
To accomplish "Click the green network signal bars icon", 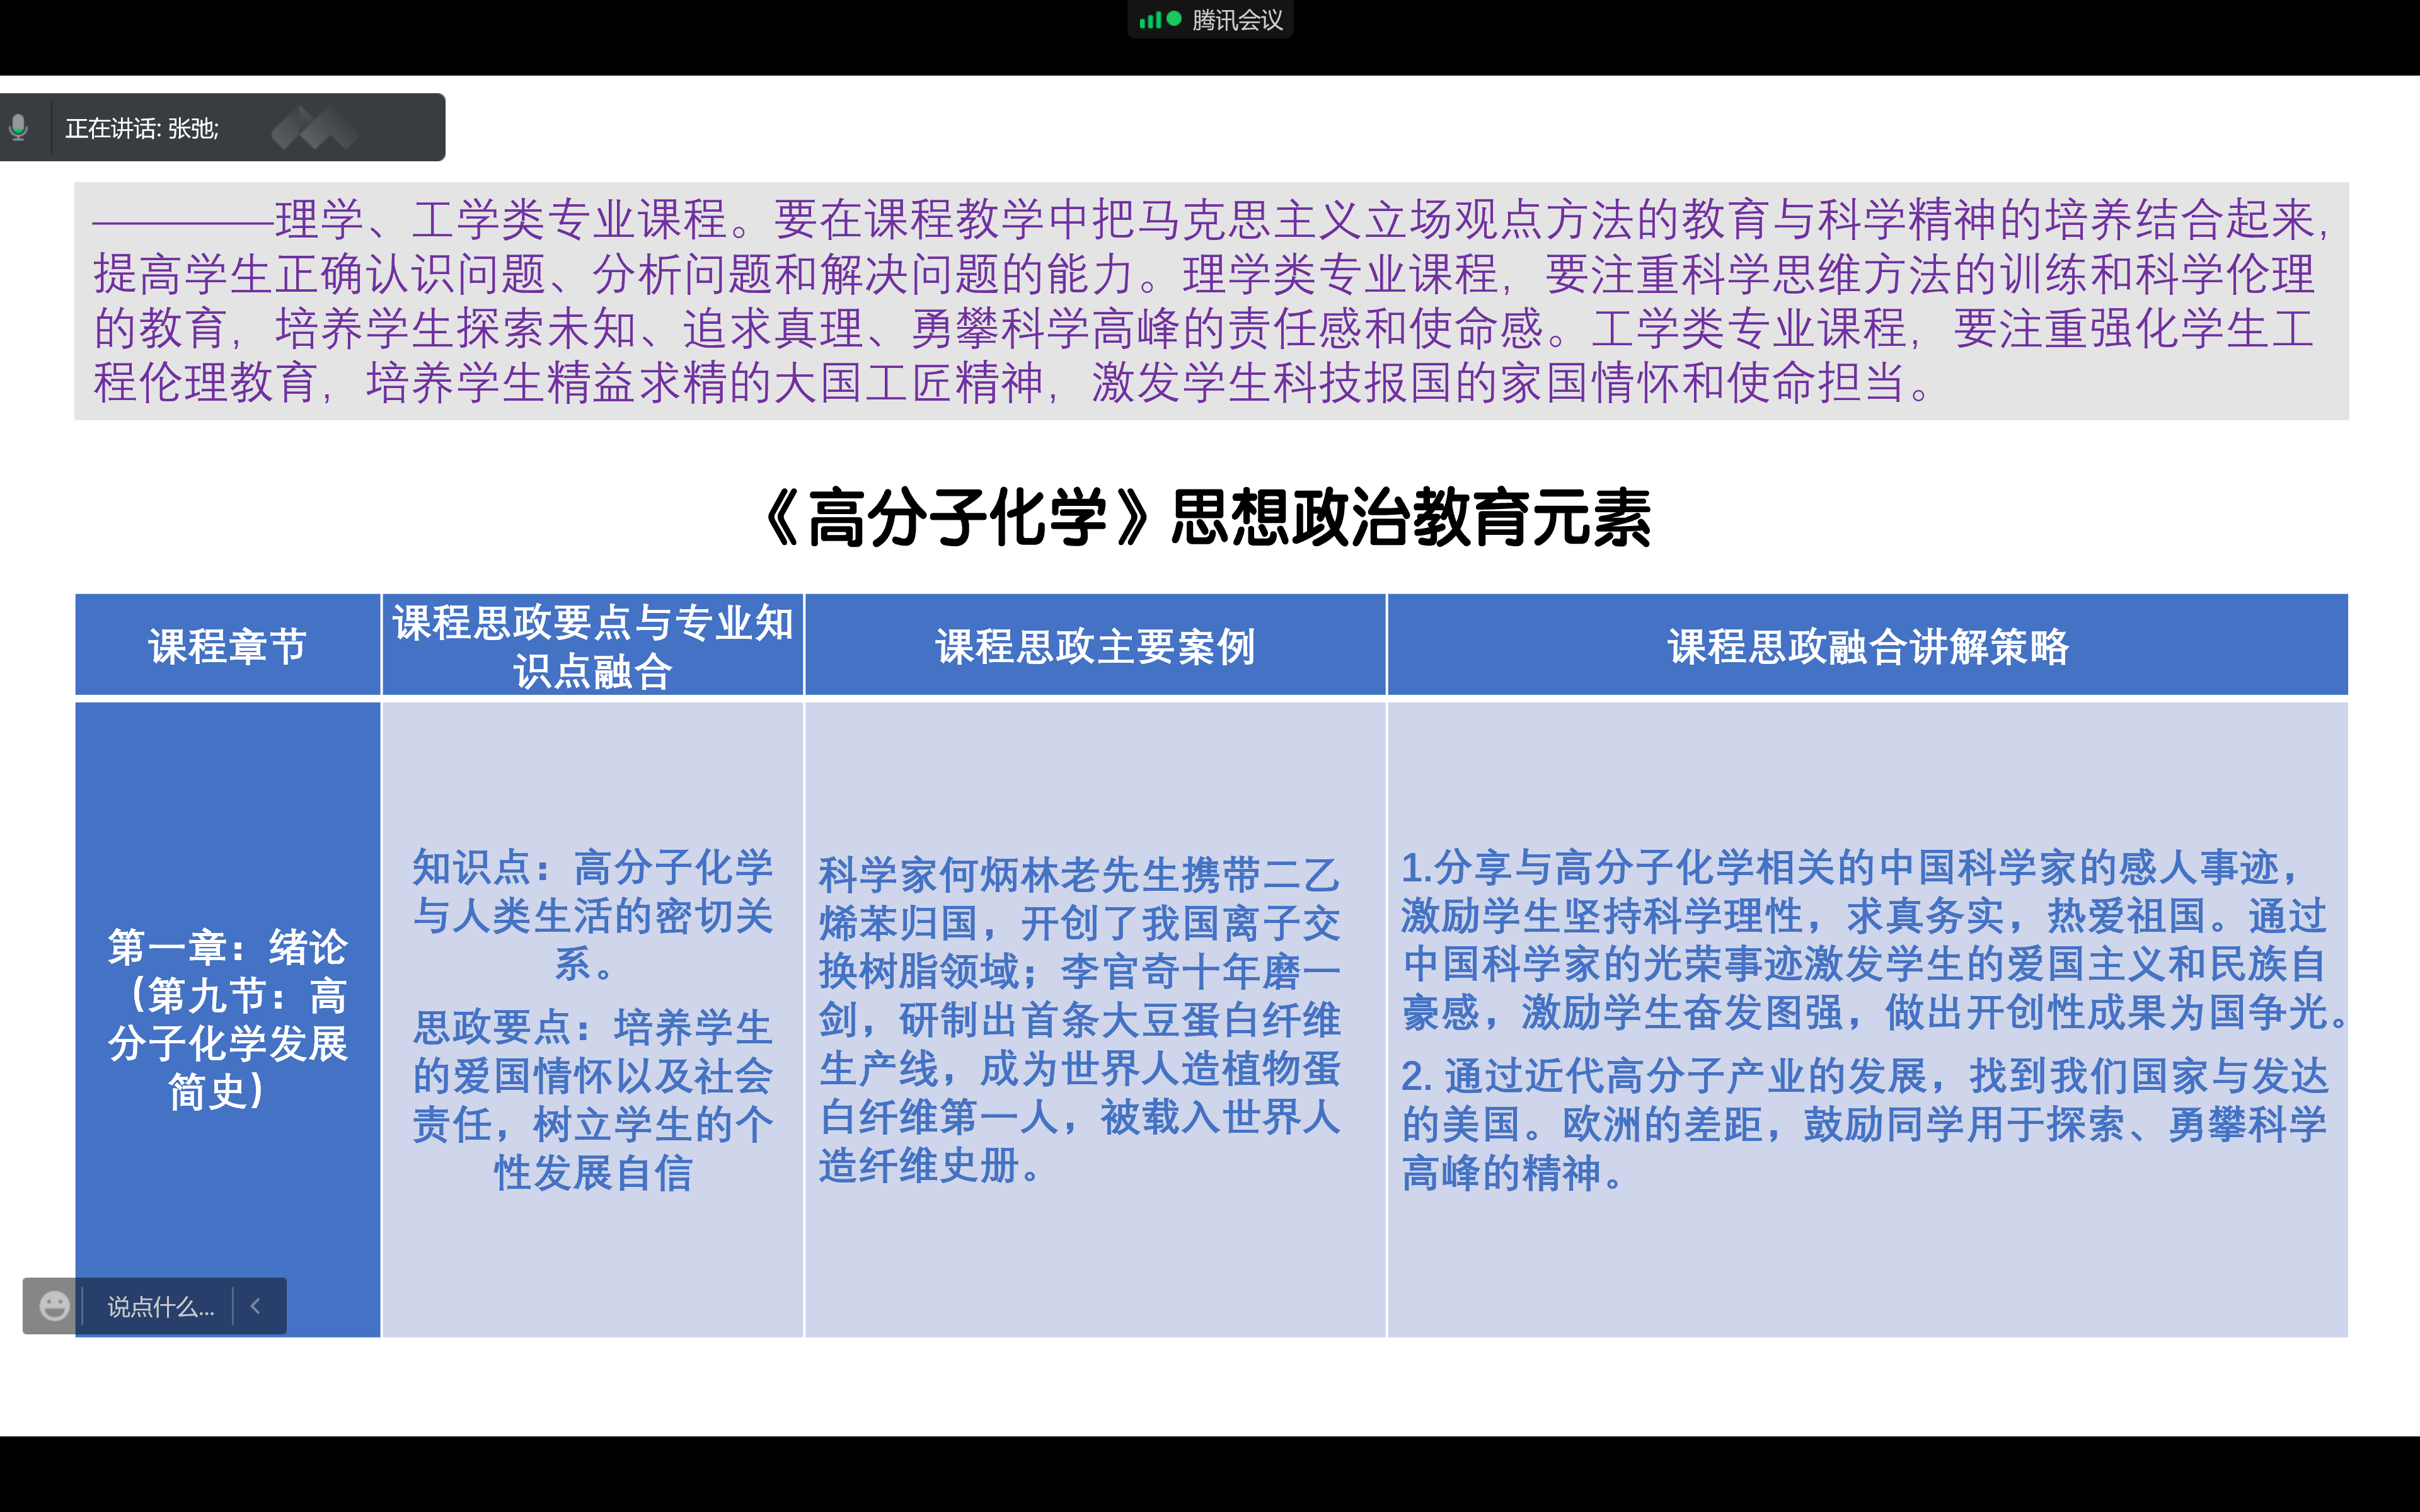I will click(1149, 20).
